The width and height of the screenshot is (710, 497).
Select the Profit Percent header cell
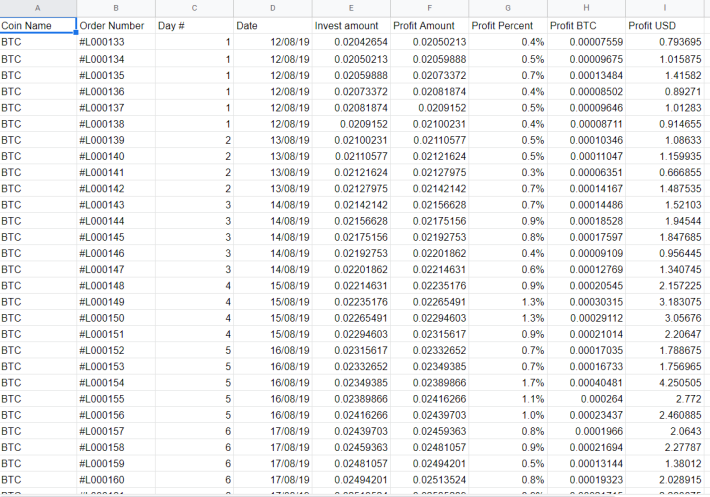click(508, 26)
